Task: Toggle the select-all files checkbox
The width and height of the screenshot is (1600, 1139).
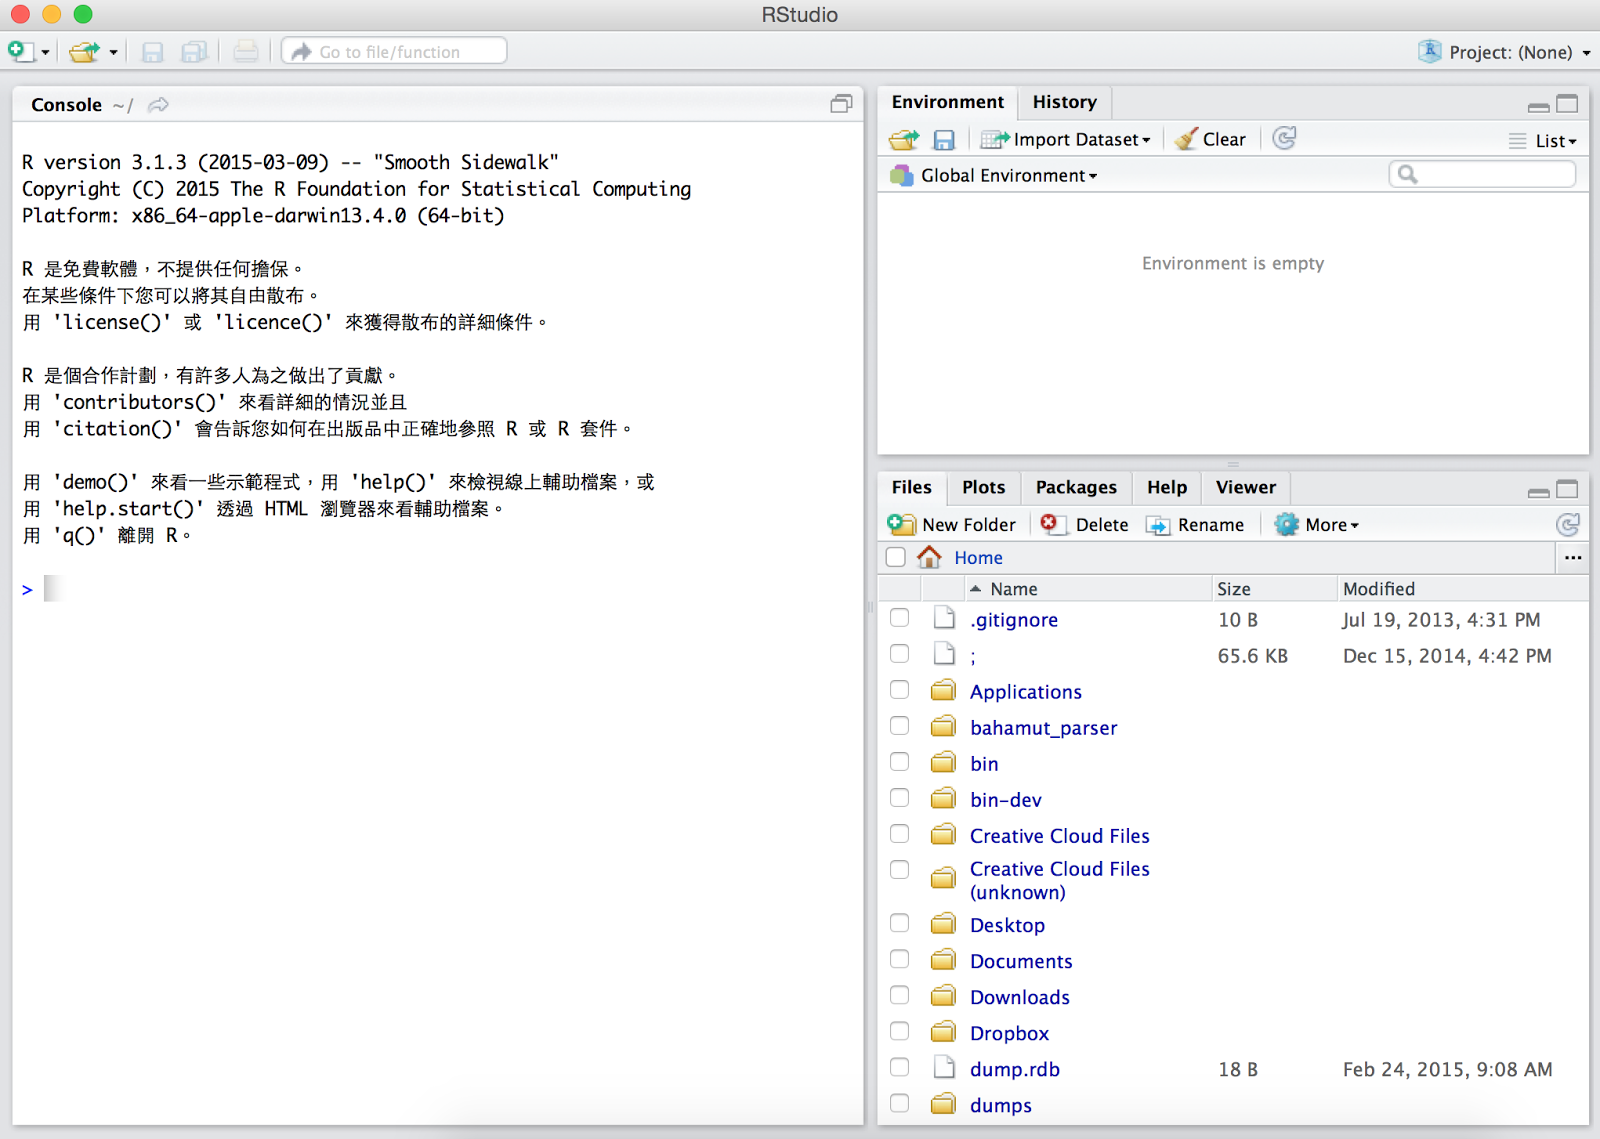Action: (896, 557)
